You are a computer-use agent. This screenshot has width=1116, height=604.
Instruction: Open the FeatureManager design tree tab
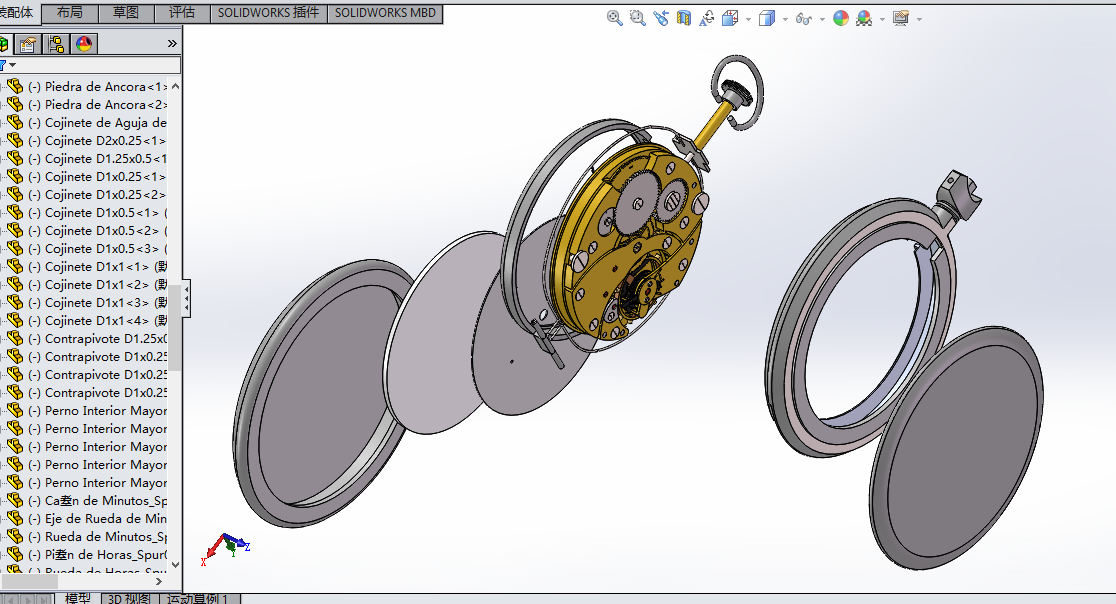click(4, 44)
